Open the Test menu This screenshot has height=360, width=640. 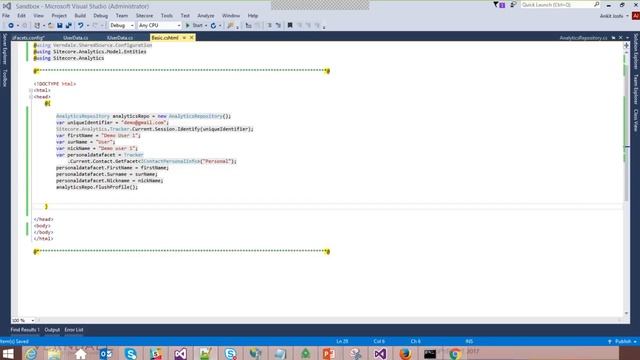coord(185,16)
